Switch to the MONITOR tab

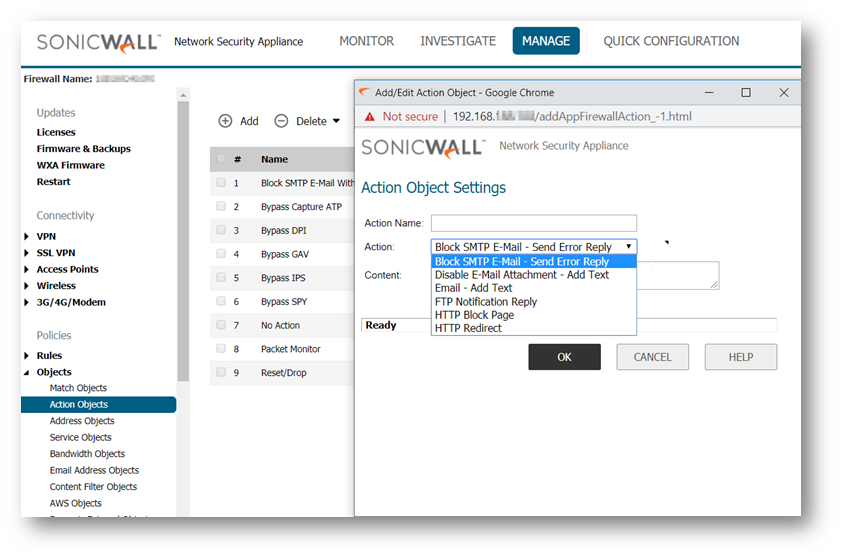point(367,41)
